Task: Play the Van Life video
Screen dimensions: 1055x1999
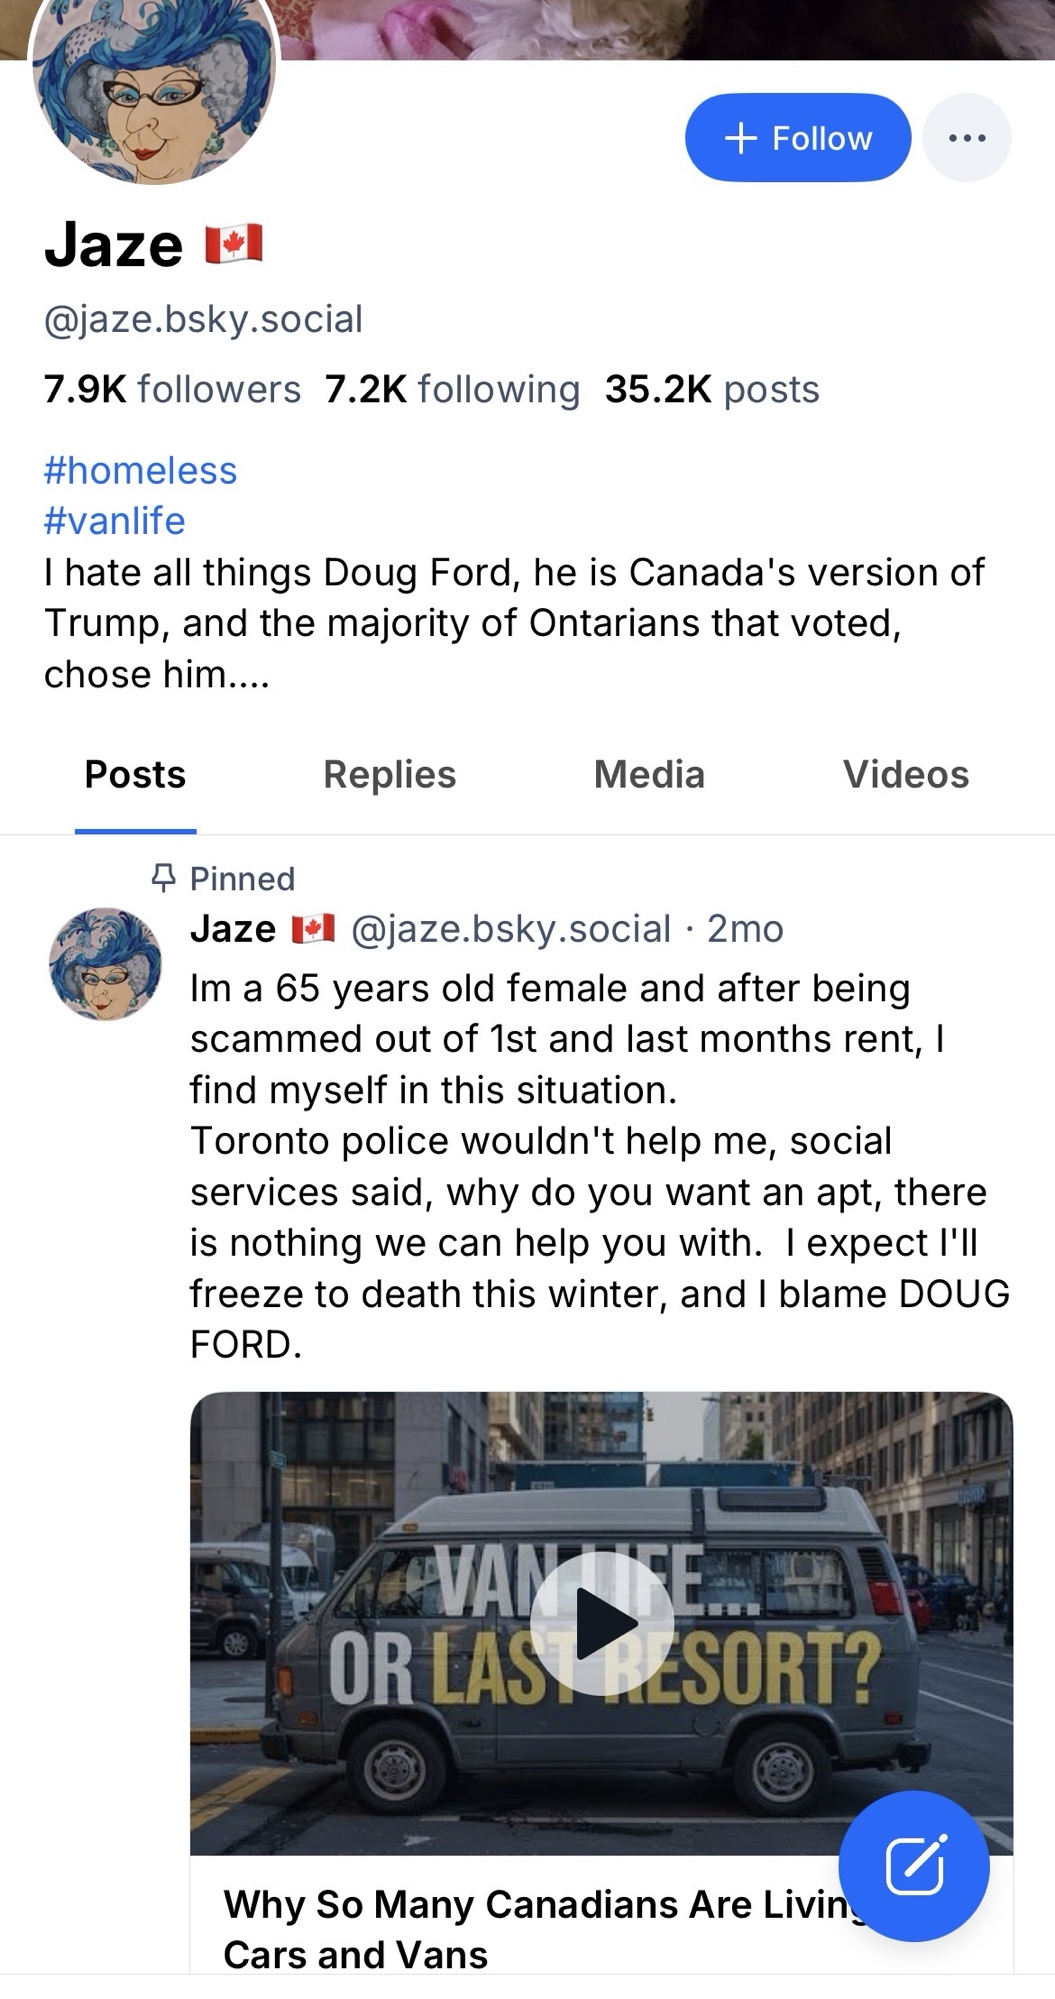Action: tap(601, 1623)
